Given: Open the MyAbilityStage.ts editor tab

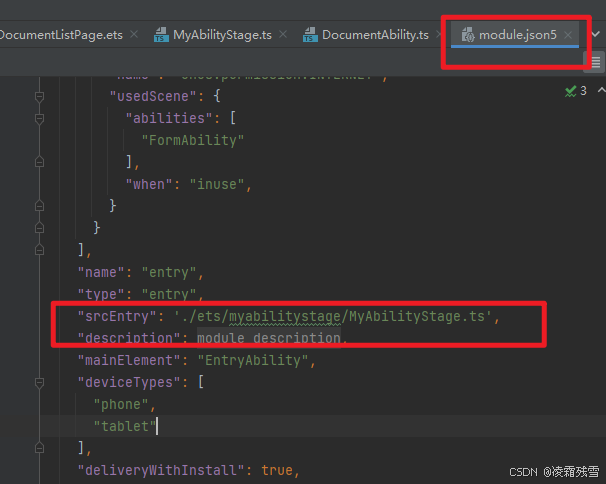Looking at the screenshot, I should point(222,35).
